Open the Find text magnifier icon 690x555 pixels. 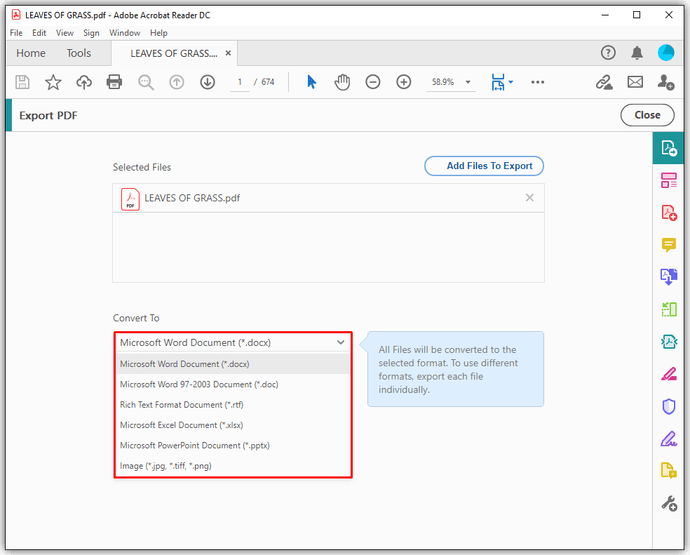coord(146,82)
